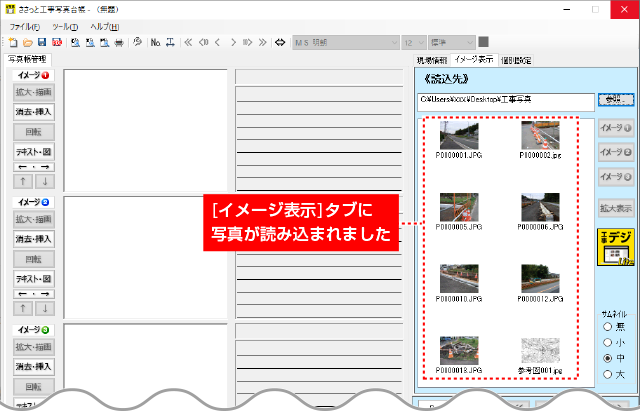Move イメージ2 up with the up arrow
640x414 pixels.
click(x=23, y=308)
